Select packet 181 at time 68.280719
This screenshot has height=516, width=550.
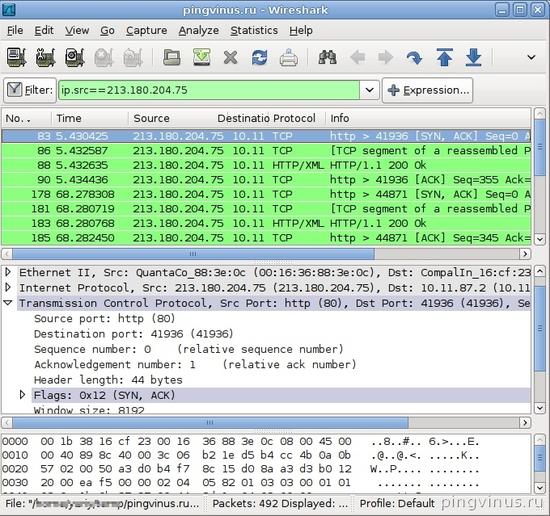point(266,209)
